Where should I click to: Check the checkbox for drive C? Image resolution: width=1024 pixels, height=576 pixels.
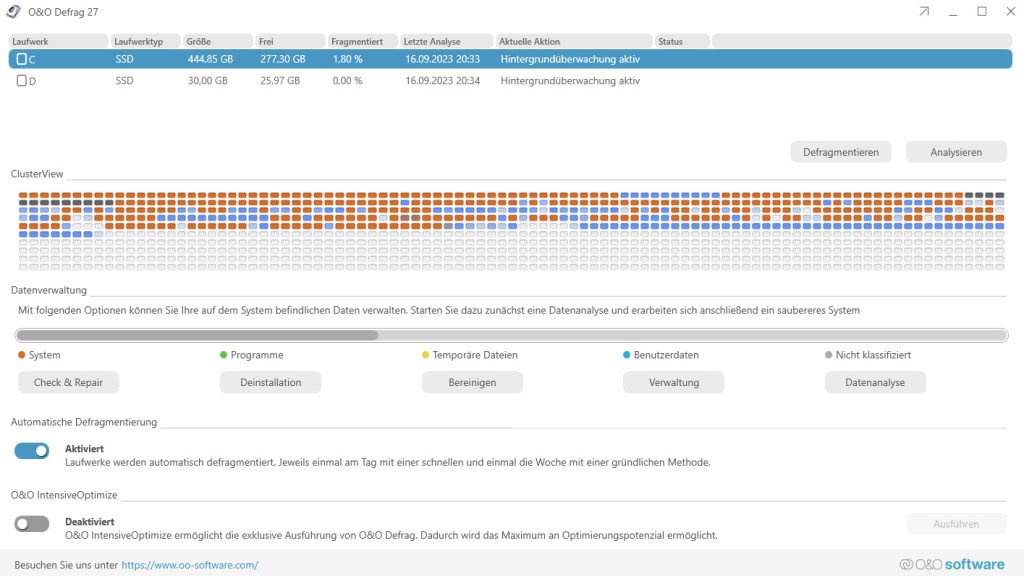pyautogui.click(x=22, y=60)
